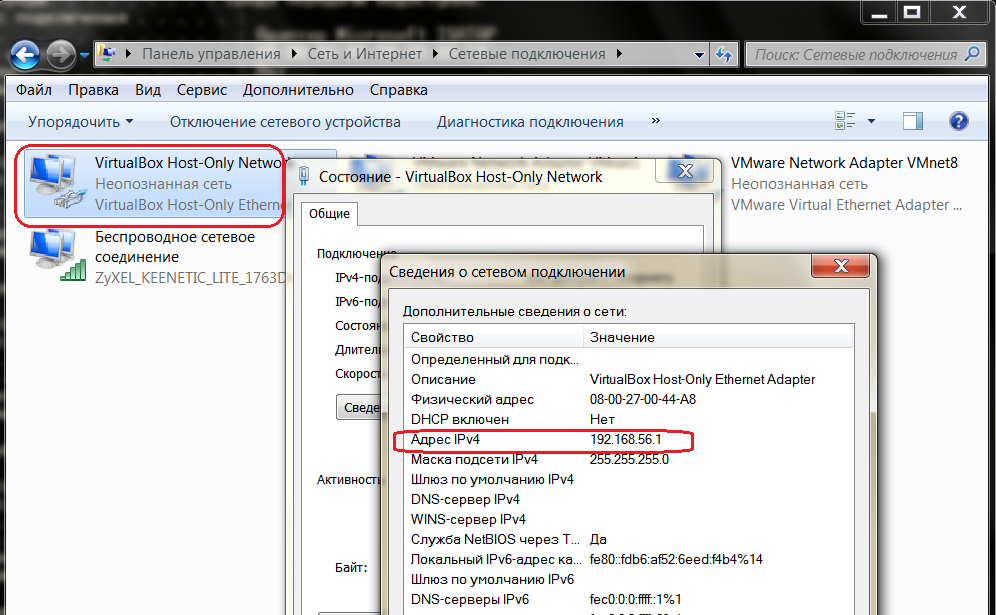
Task: Click Отключение сетевого устройства
Action: 285,122
